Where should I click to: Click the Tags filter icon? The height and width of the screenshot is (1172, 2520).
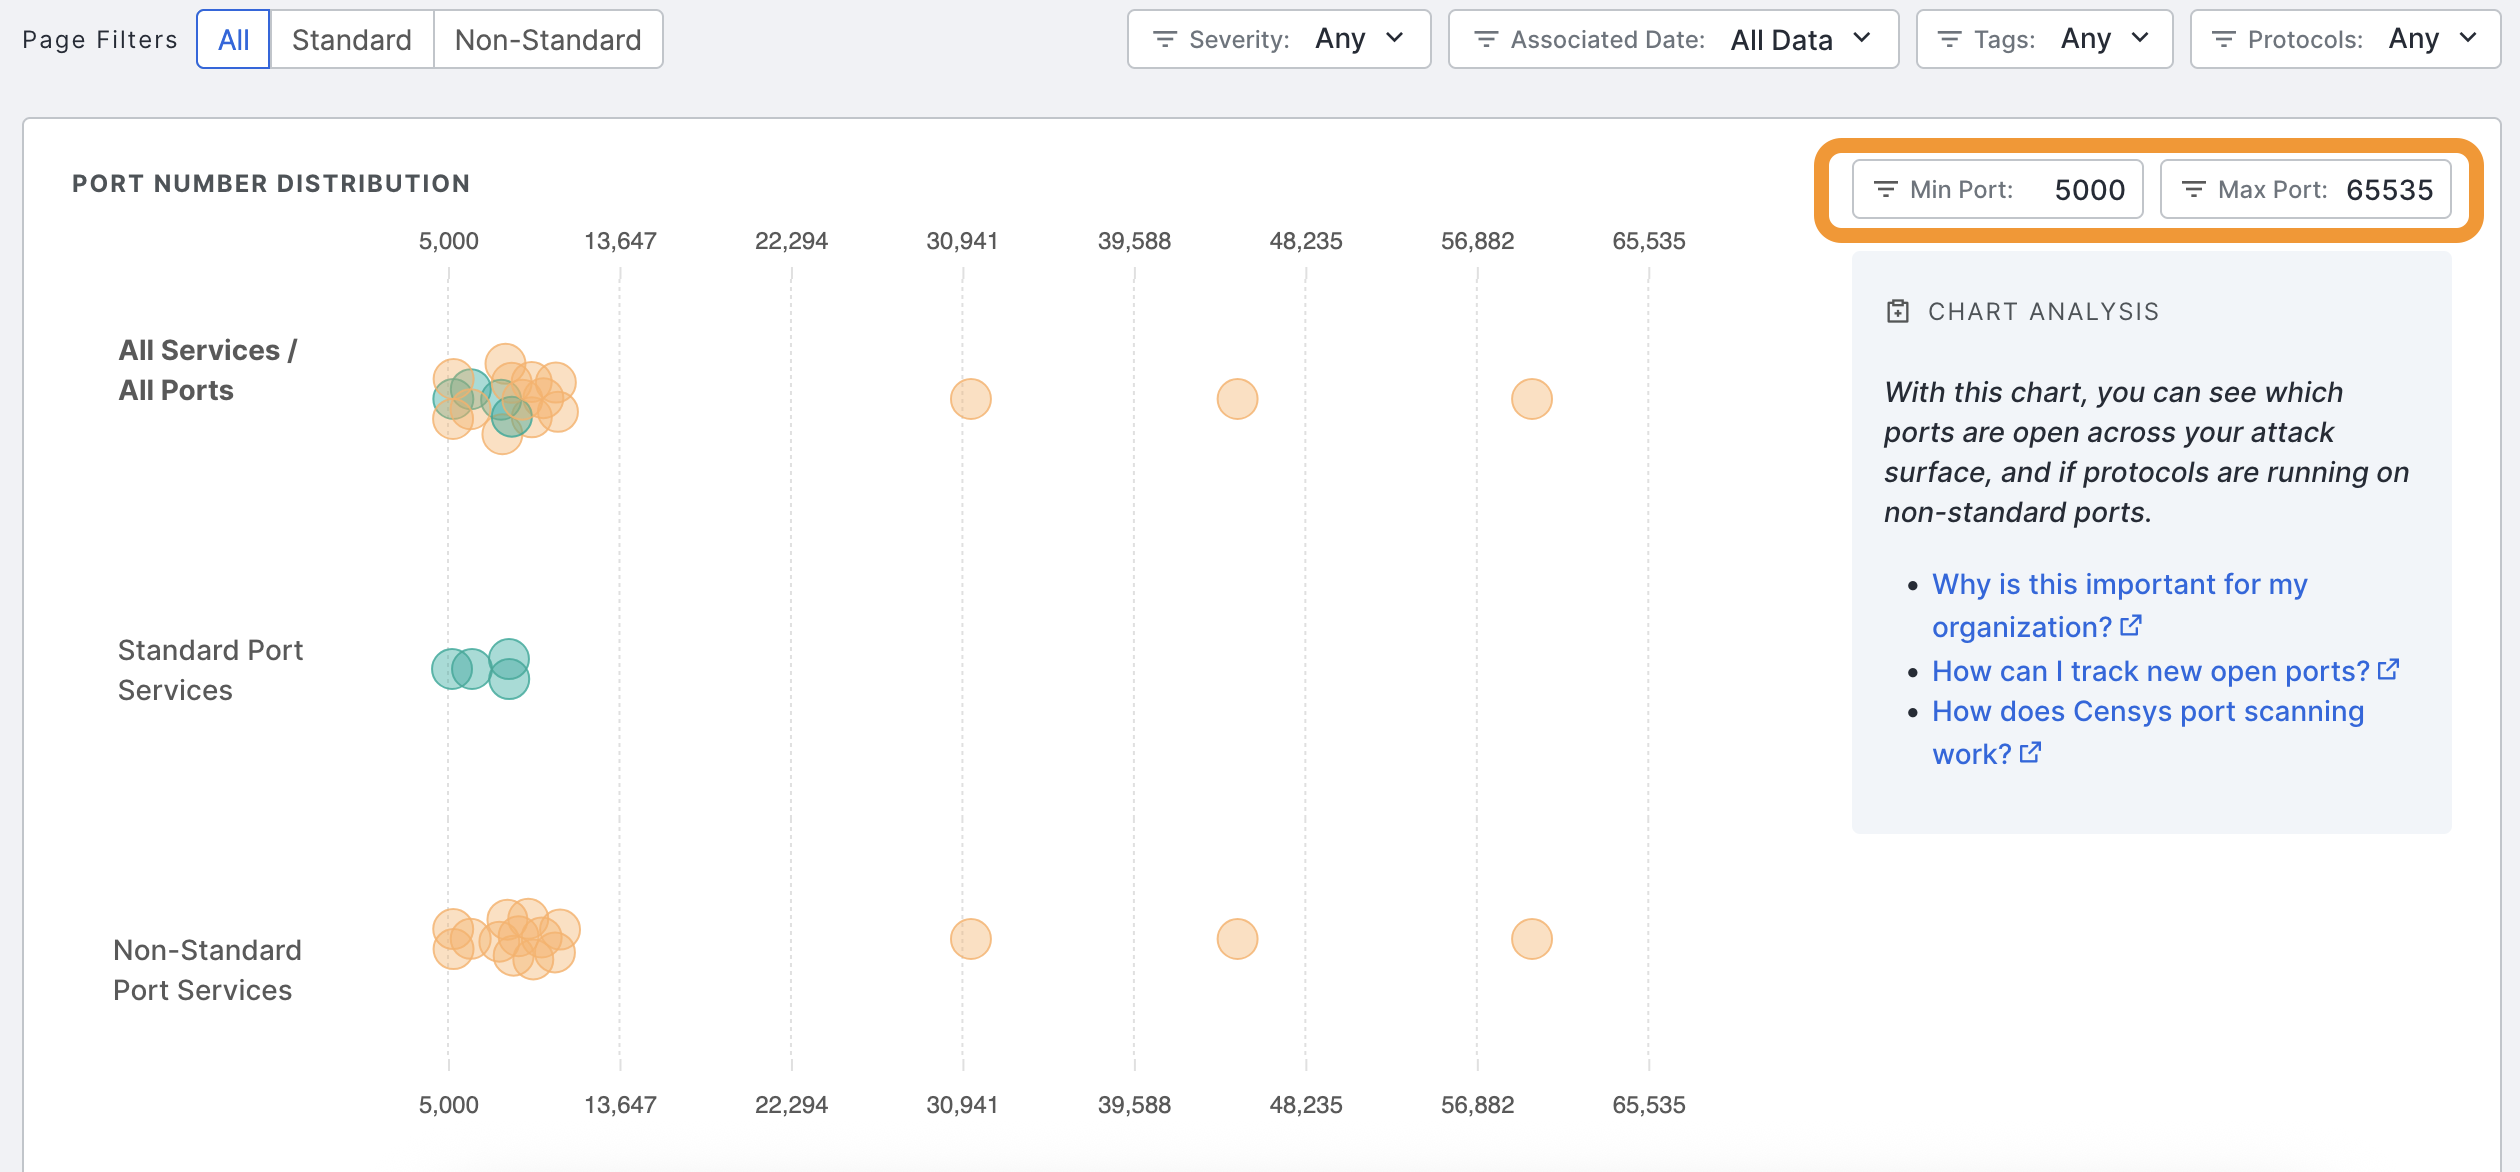(x=1949, y=39)
